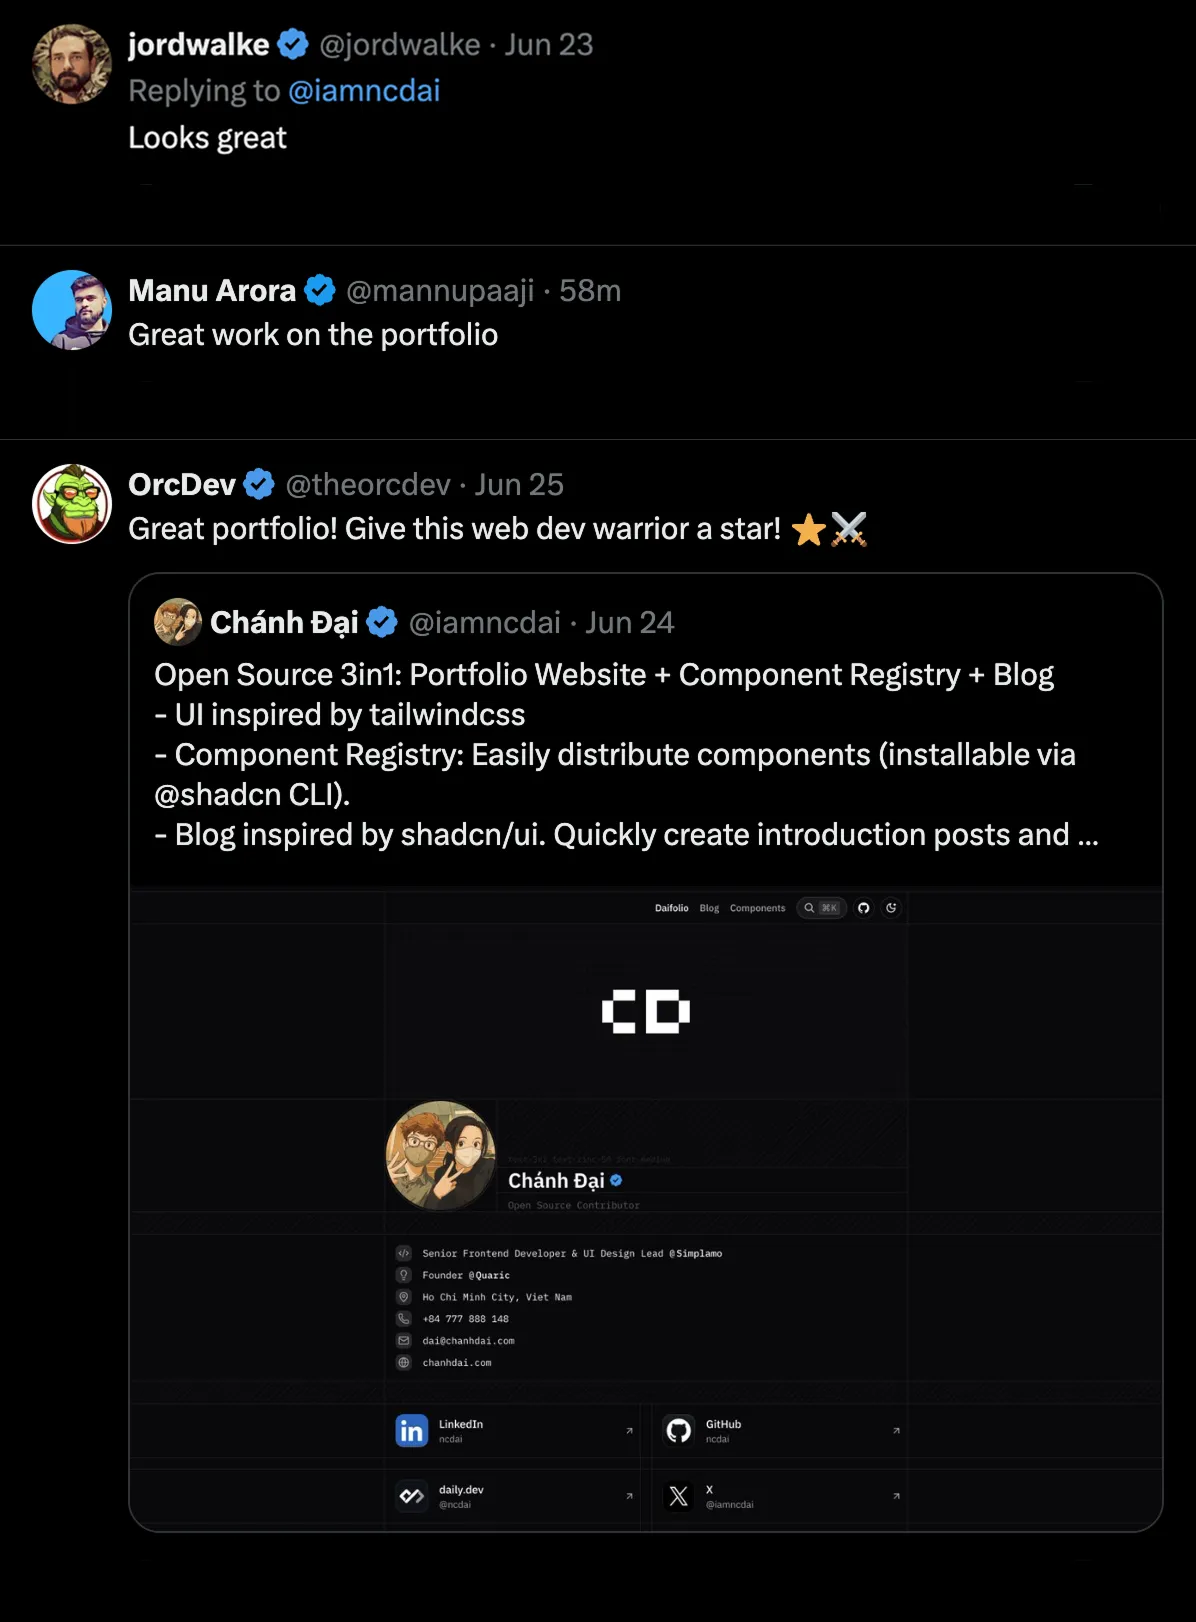The width and height of the screenshot is (1196, 1622).
Task: Open Manu Arora's profile picture
Action: pos(72,310)
